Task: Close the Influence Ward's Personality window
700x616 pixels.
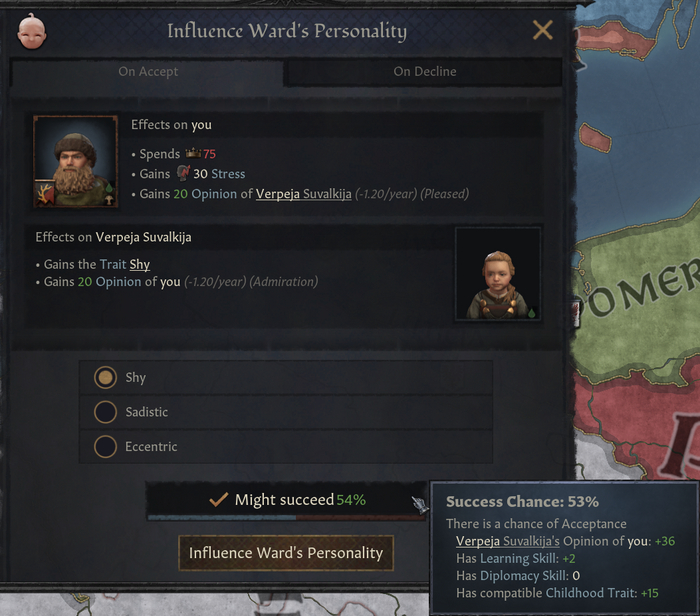Action: click(x=543, y=30)
